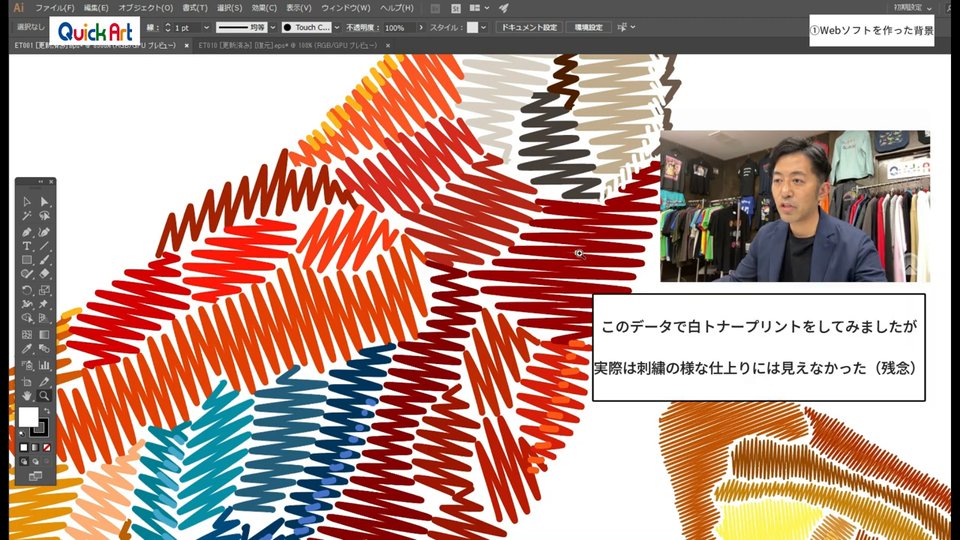Select the Selection tool arrow
Image resolution: width=960 pixels, height=540 pixels.
click(x=27, y=201)
